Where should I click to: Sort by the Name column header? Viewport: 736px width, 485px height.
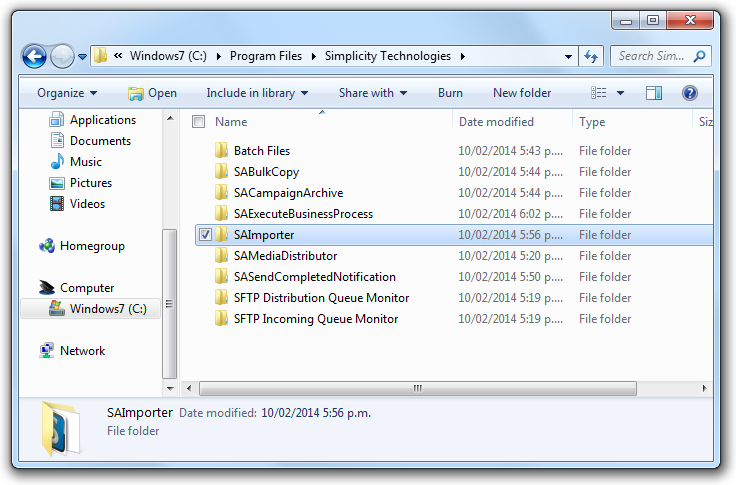(x=231, y=122)
